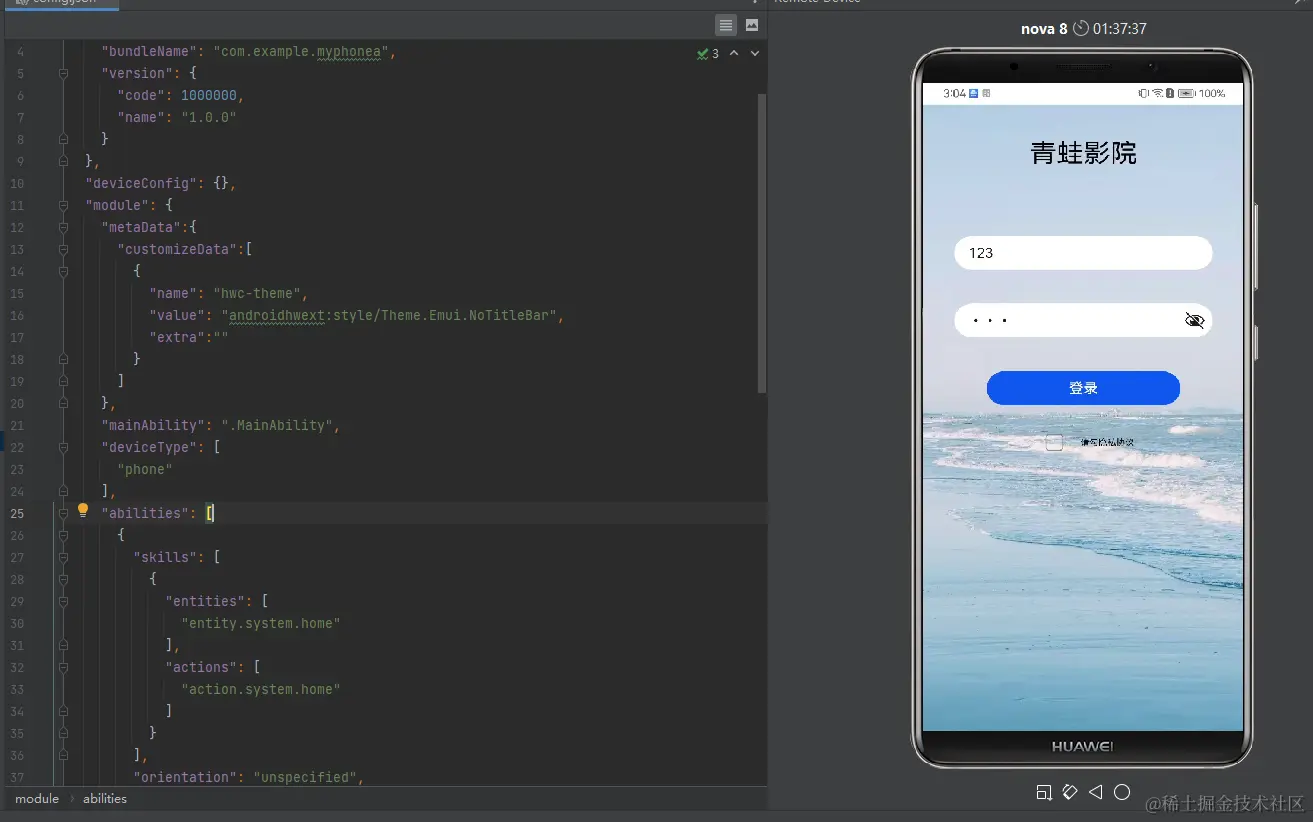Viewport: 1313px width, 822px height.
Task: Collapse the "actions" array fold marker
Action: click(x=63, y=667)
